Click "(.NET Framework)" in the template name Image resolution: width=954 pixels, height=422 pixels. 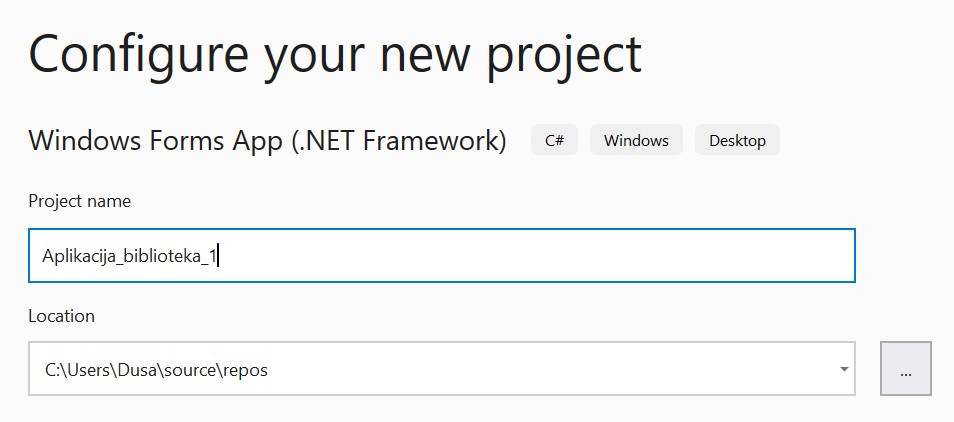click(x=398, y=141)
